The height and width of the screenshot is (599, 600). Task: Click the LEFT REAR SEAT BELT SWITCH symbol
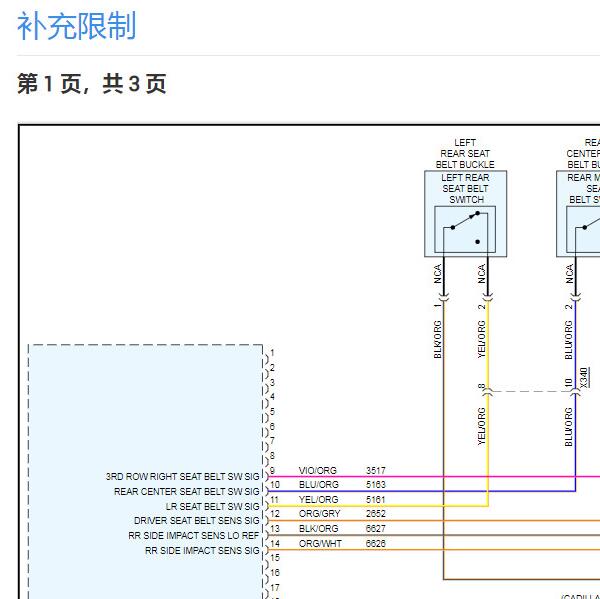point(465,229)
